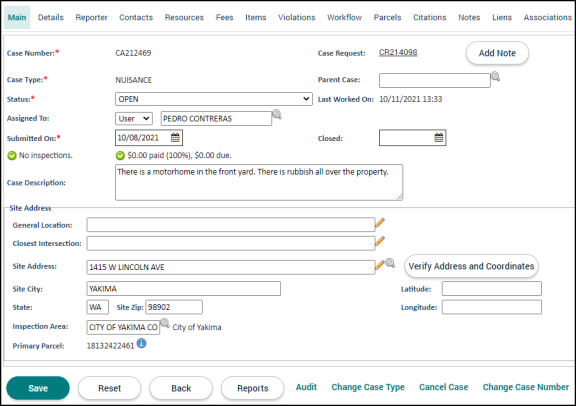This screenshot has height=406, width=576.
Task: Click the Audit link
Action: [x=306, y=387]
